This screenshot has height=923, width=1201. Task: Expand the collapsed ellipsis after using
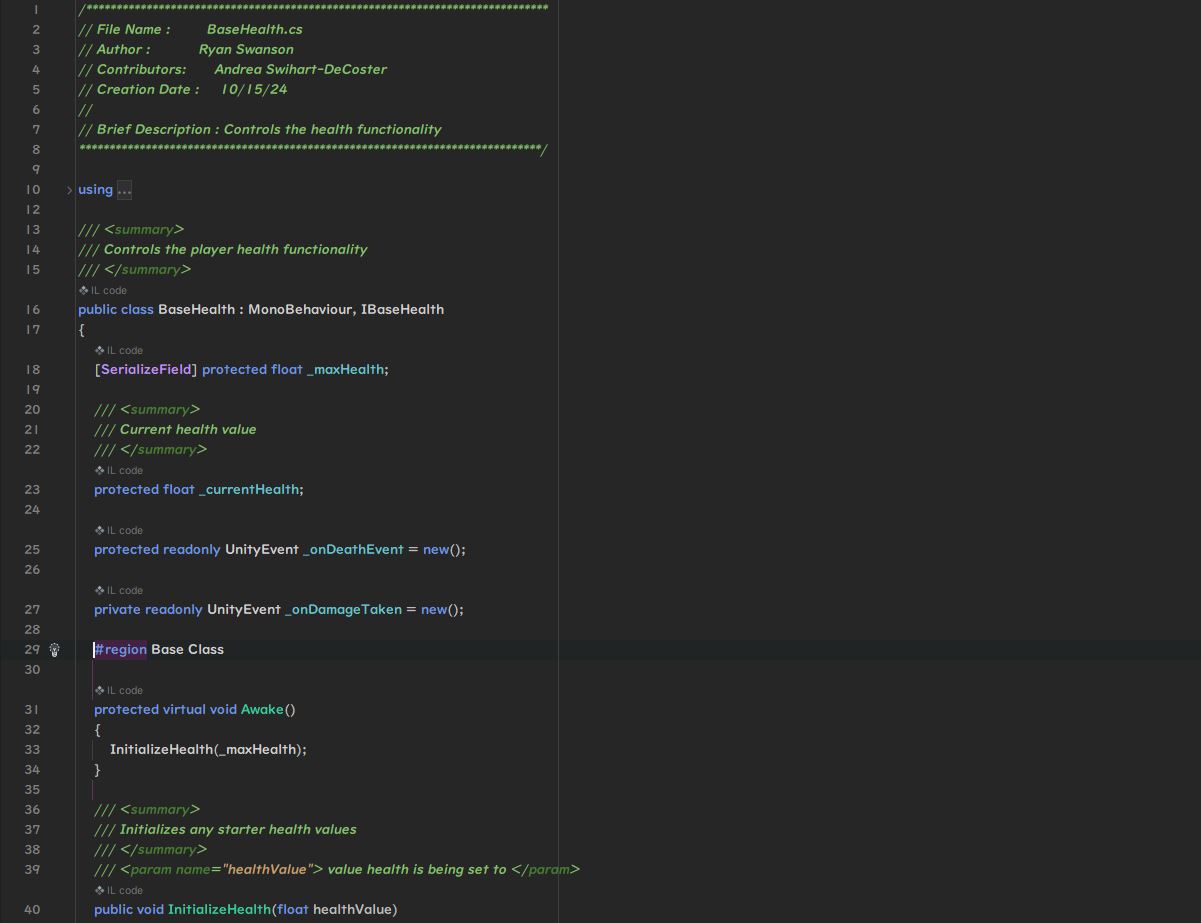click(124, 190)
